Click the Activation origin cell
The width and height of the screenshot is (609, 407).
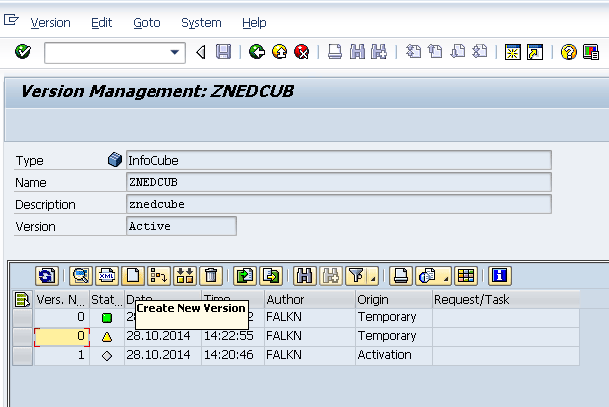393,356
